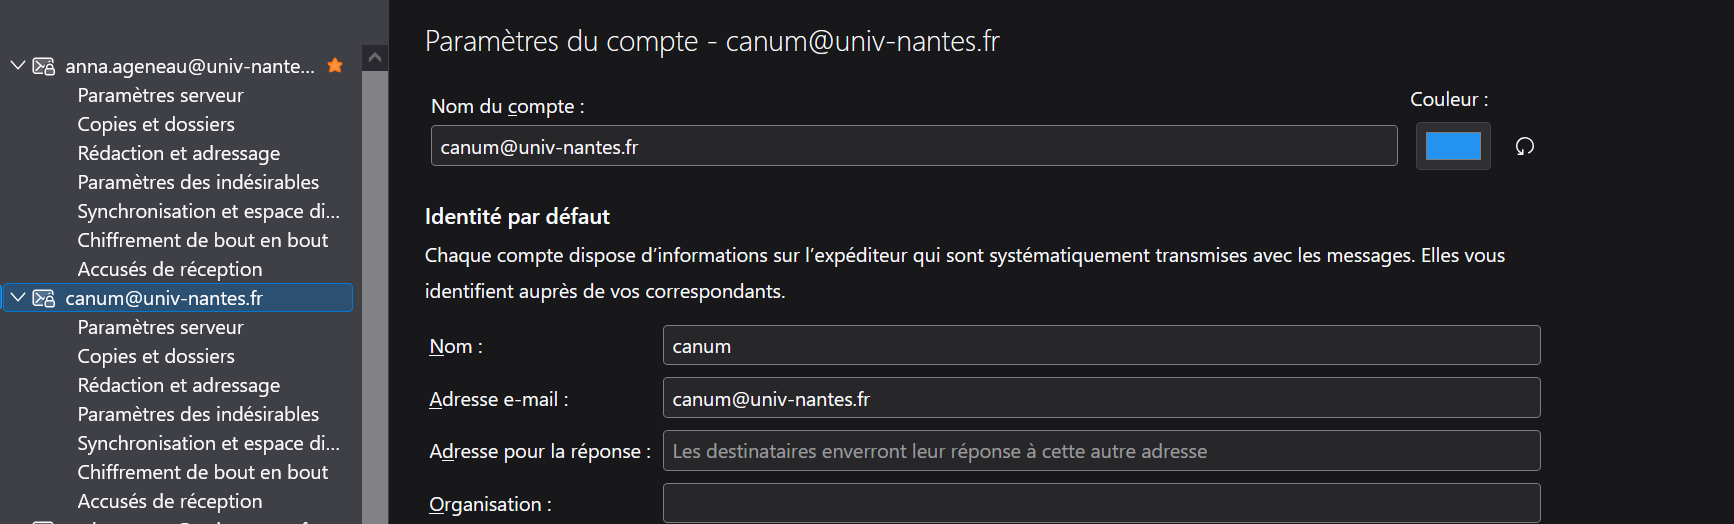Click the Adresse pour la réponse field
This screenshot has width=1734, height=524.
coord(1100,451)
